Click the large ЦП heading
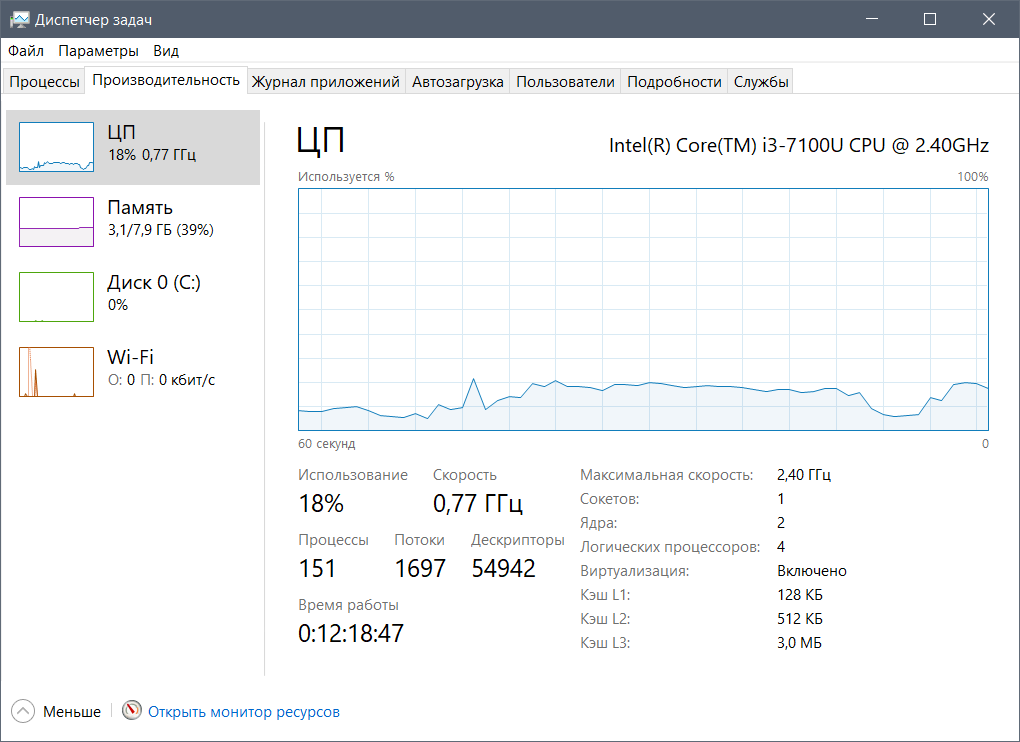 point(321,140)
